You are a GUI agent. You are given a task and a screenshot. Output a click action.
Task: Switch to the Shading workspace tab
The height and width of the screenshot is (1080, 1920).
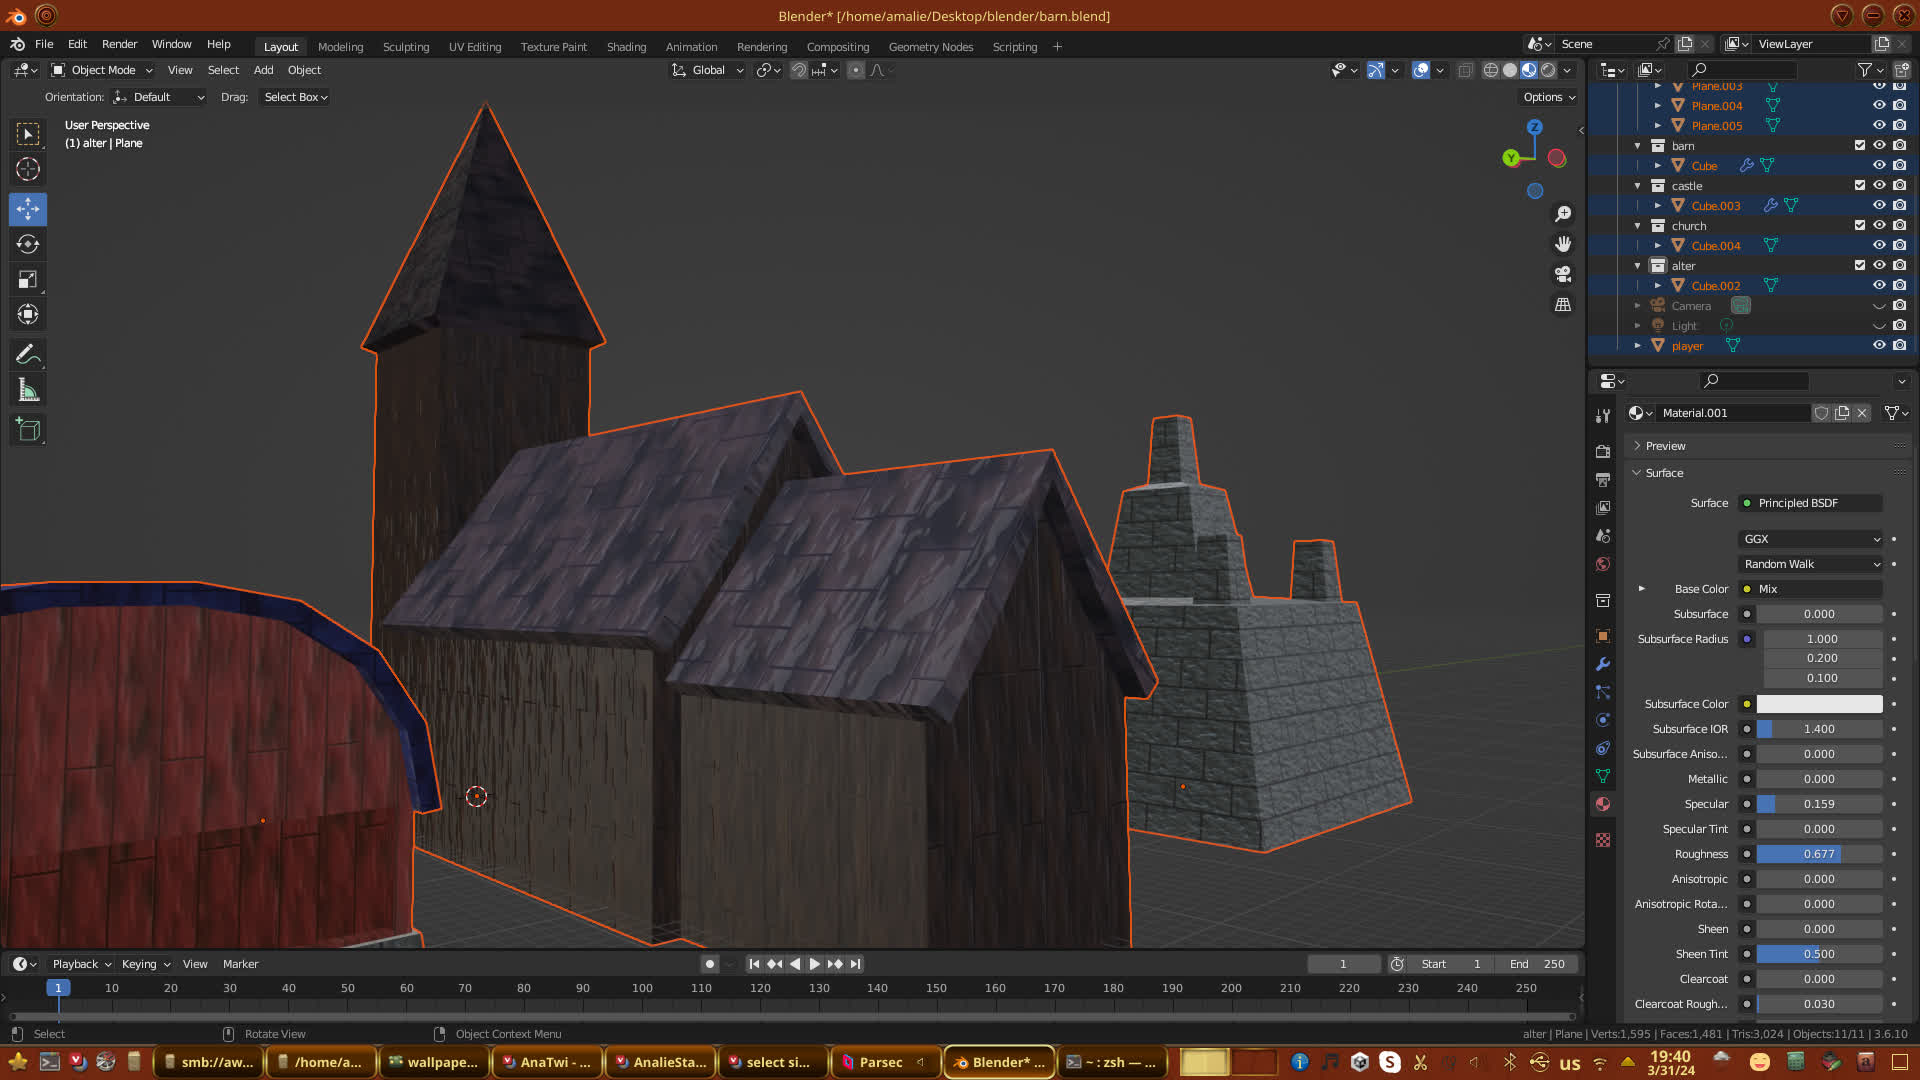tap(626, 47)
